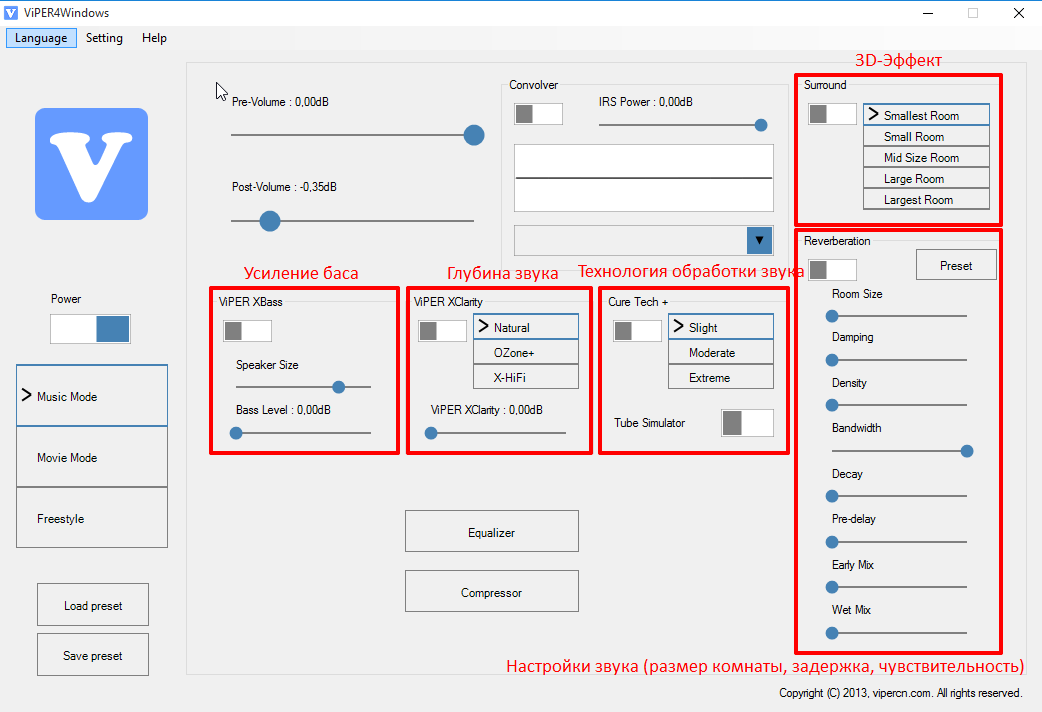
Task: Turn on the Tube Simulator toggle
Action: click(748, 423)
